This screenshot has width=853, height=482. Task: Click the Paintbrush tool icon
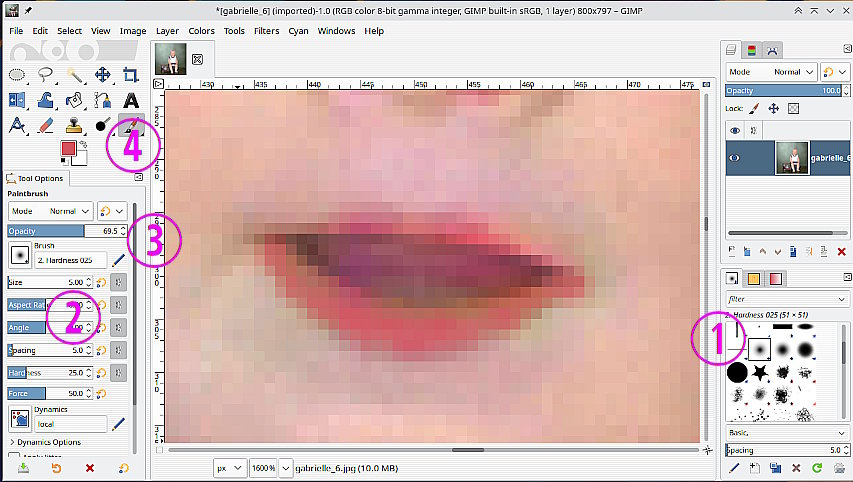(x=130, y=126)
